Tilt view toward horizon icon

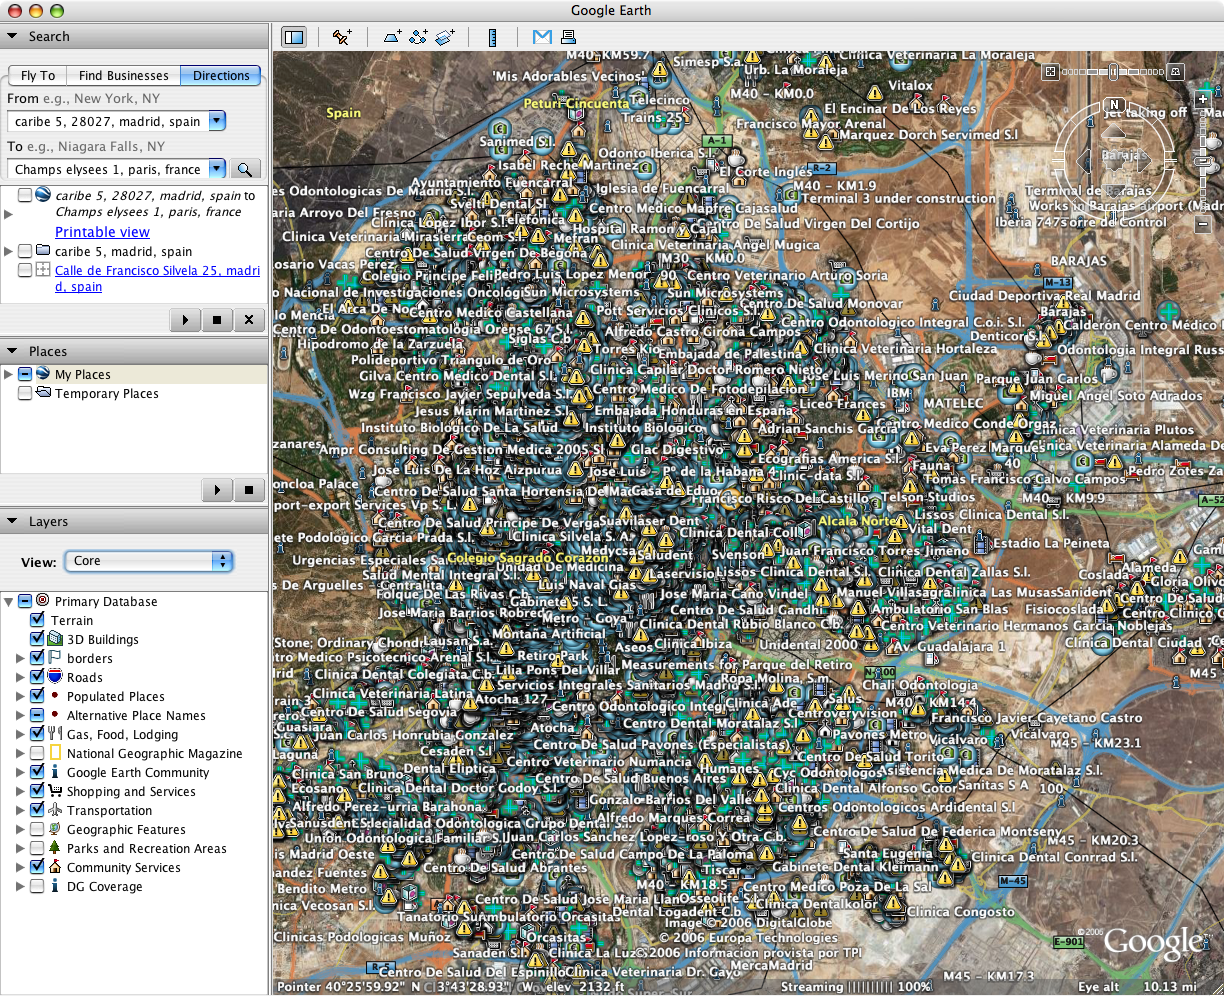coord(1177,72)
